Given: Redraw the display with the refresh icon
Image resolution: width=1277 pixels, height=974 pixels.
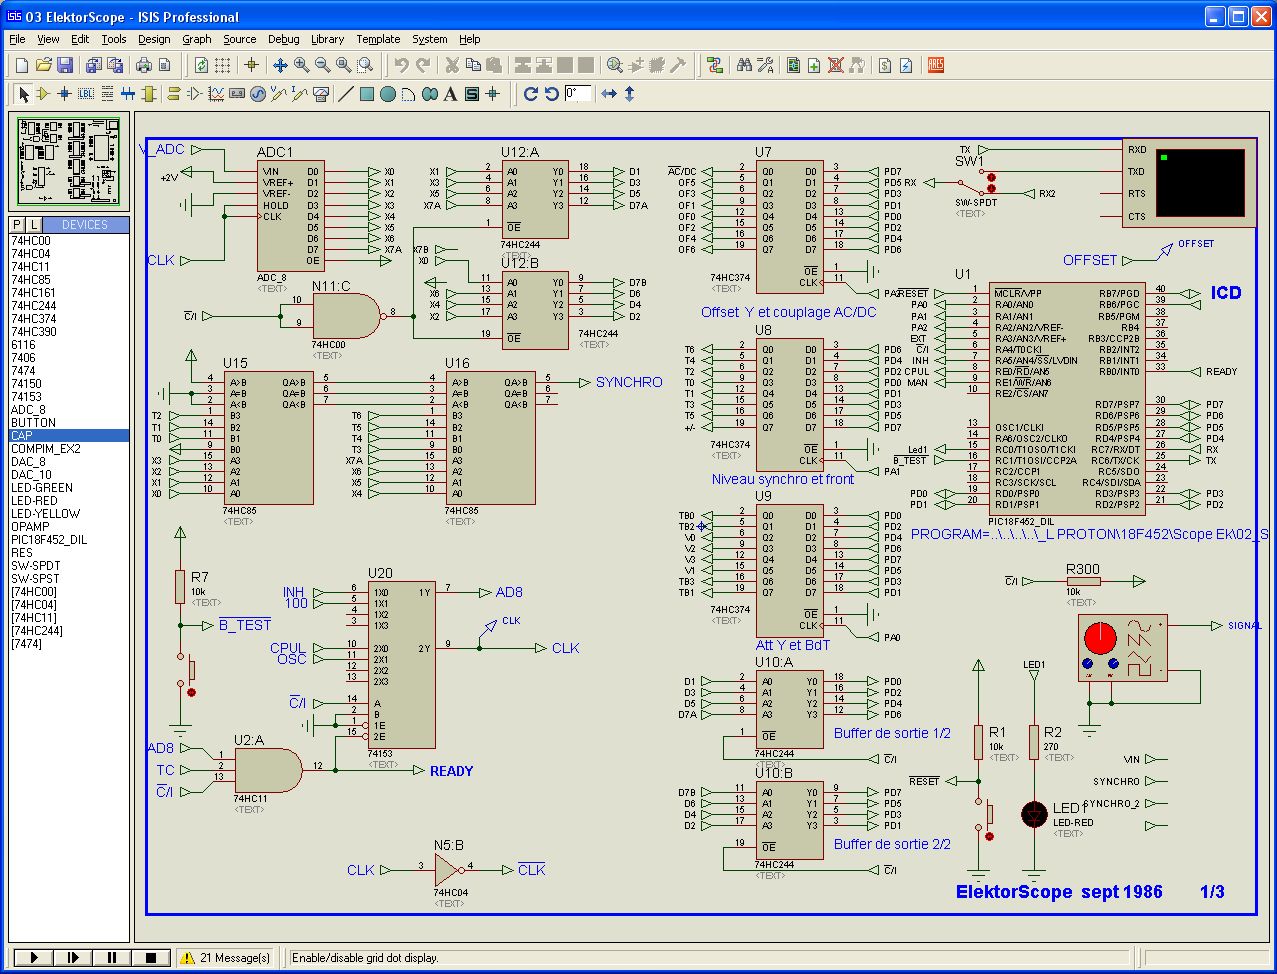Looking at the screenshot, I should (202, 65).
